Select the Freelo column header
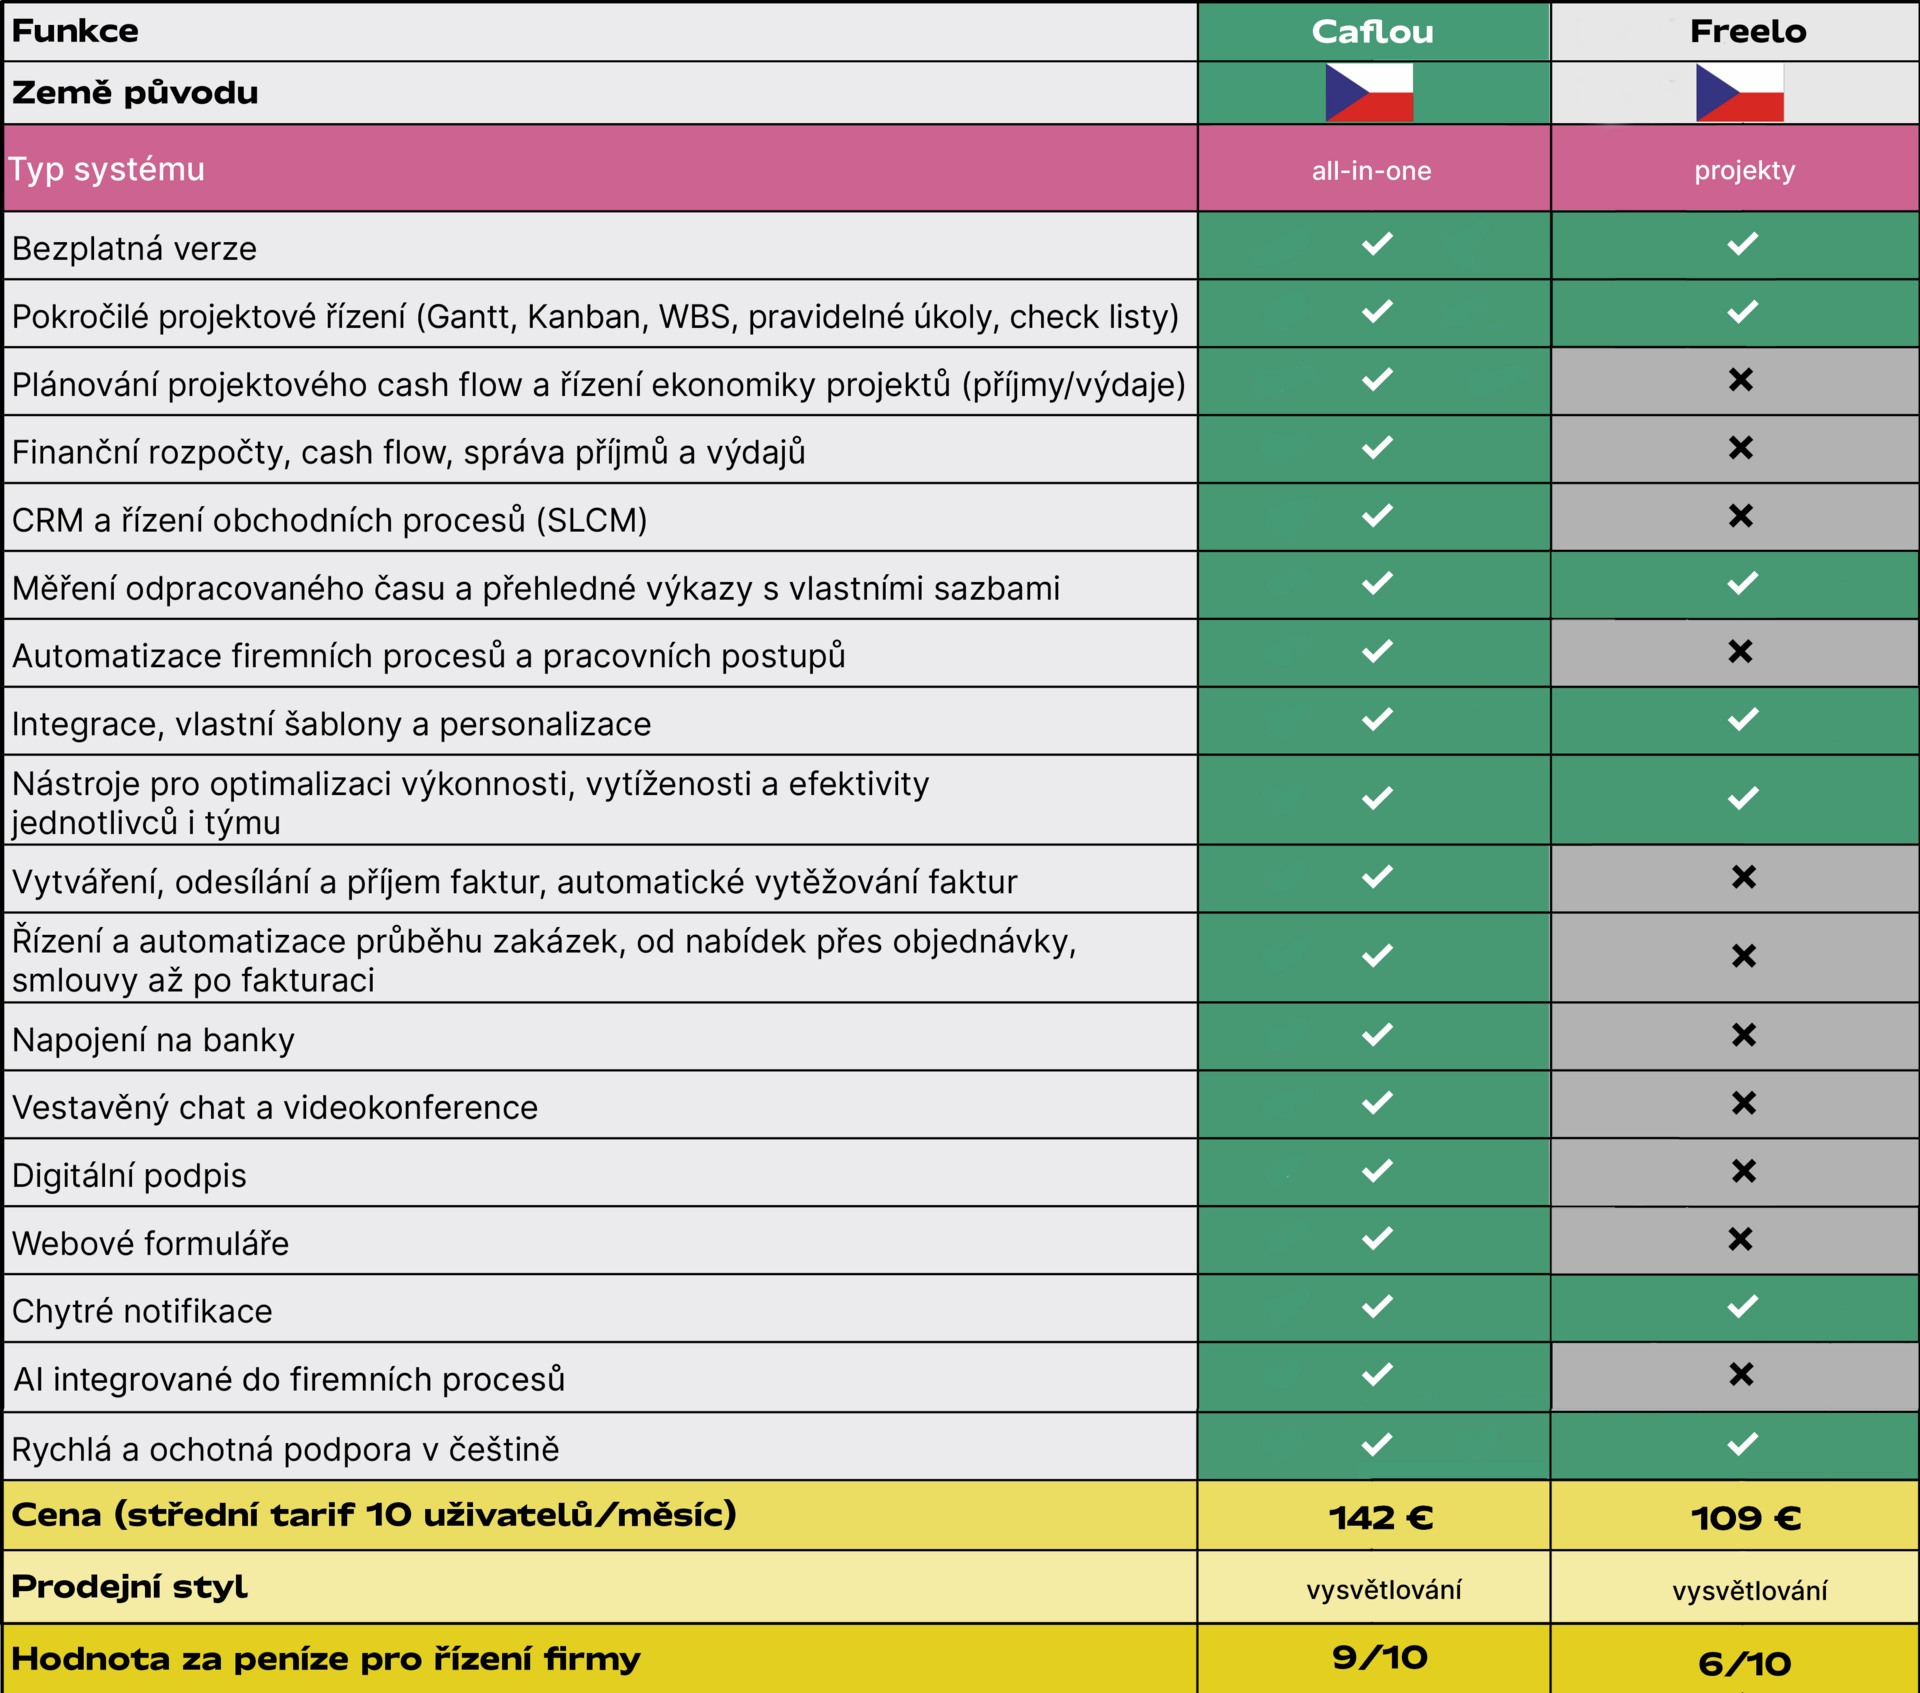Viewport: 1920px width, 1693px height. [x=1747, y=32]
